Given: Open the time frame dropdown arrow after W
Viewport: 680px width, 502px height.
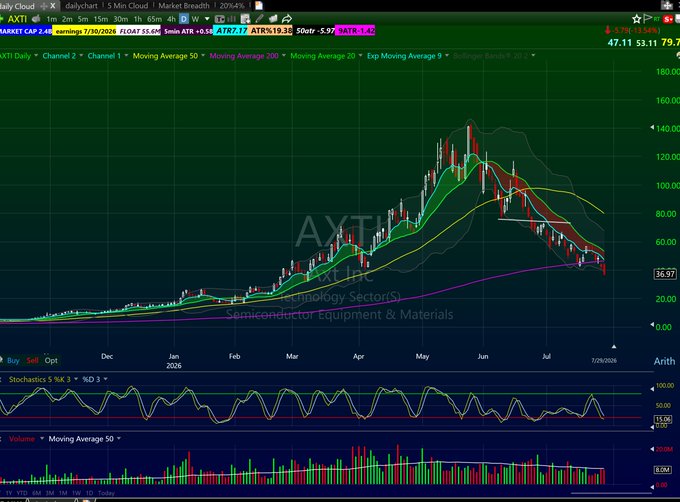Looking at the screenshot, I should (x=207, y=19).
